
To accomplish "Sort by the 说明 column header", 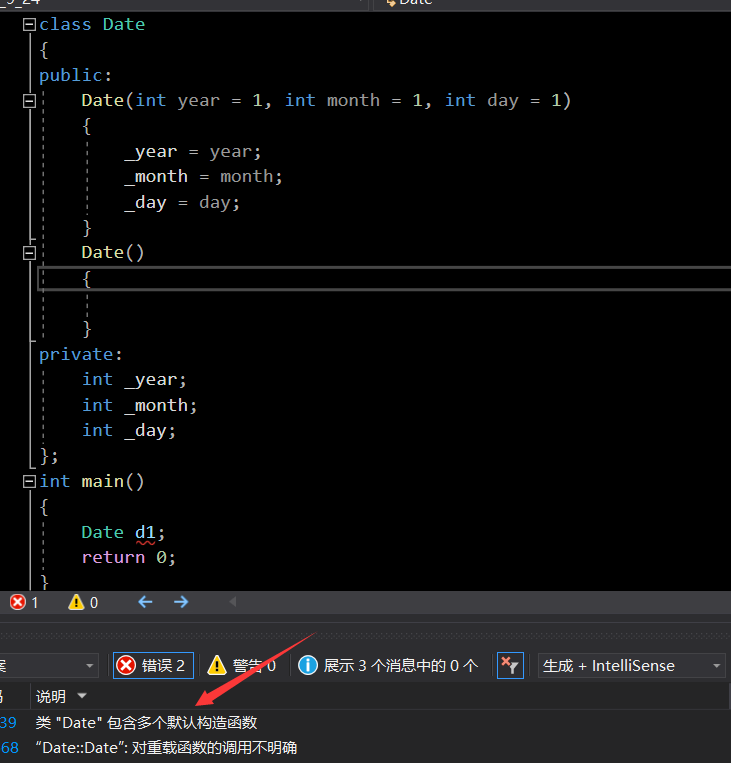I will click(x=51, y=696).
